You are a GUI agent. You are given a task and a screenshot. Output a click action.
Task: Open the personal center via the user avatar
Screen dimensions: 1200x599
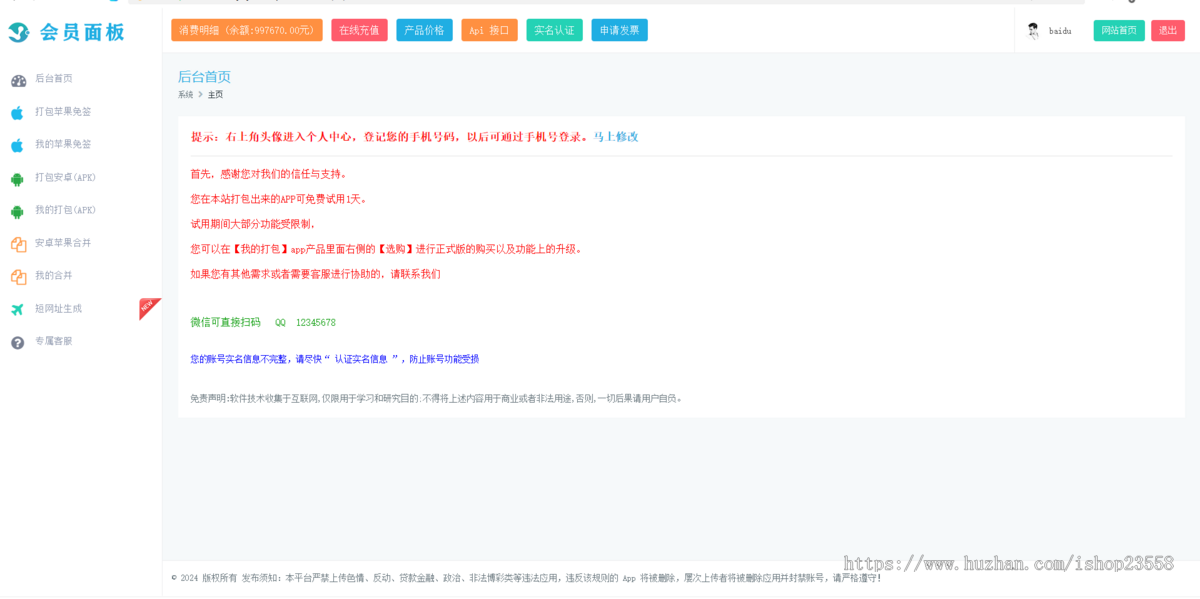coord(1034,31)
